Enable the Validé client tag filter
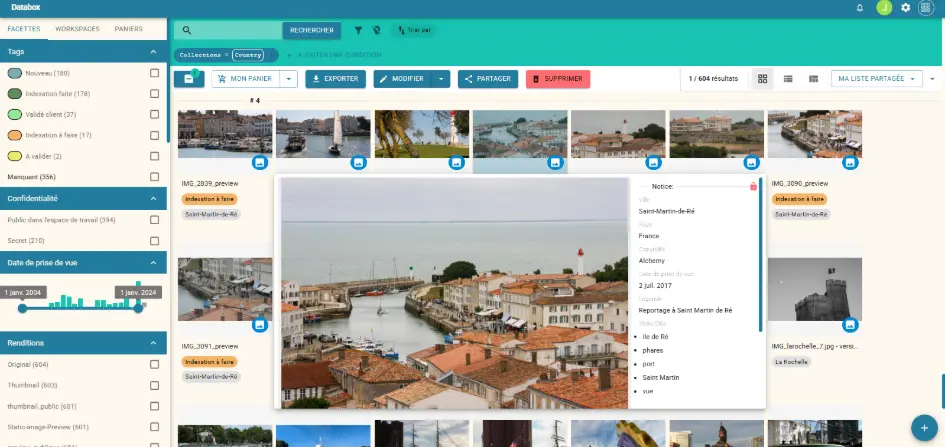The height and width of the screenshot is (447, 945). click(x=154, y=114)
